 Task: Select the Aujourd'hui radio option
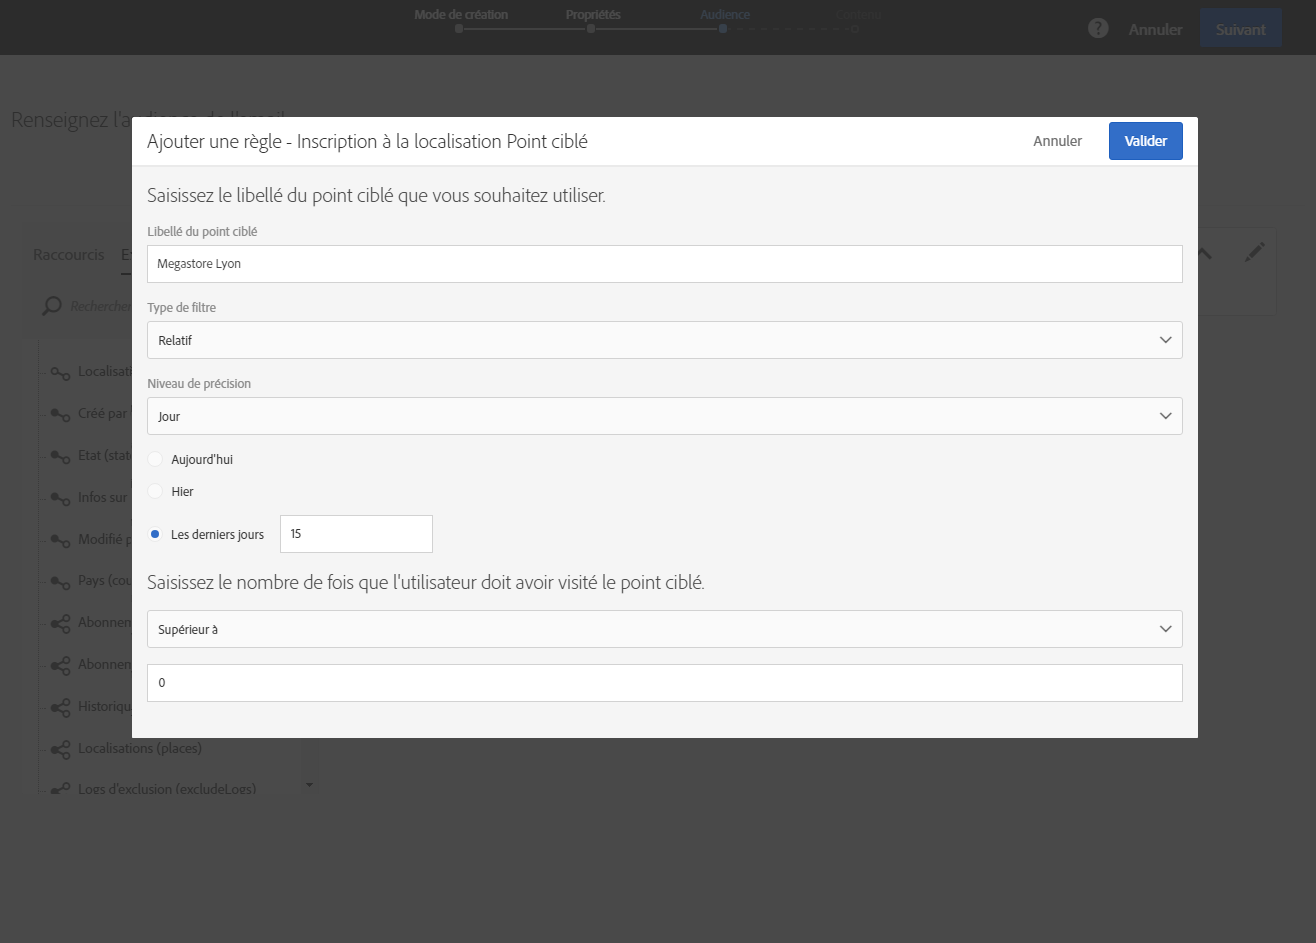pyautogui.click(x=155, y=459)
